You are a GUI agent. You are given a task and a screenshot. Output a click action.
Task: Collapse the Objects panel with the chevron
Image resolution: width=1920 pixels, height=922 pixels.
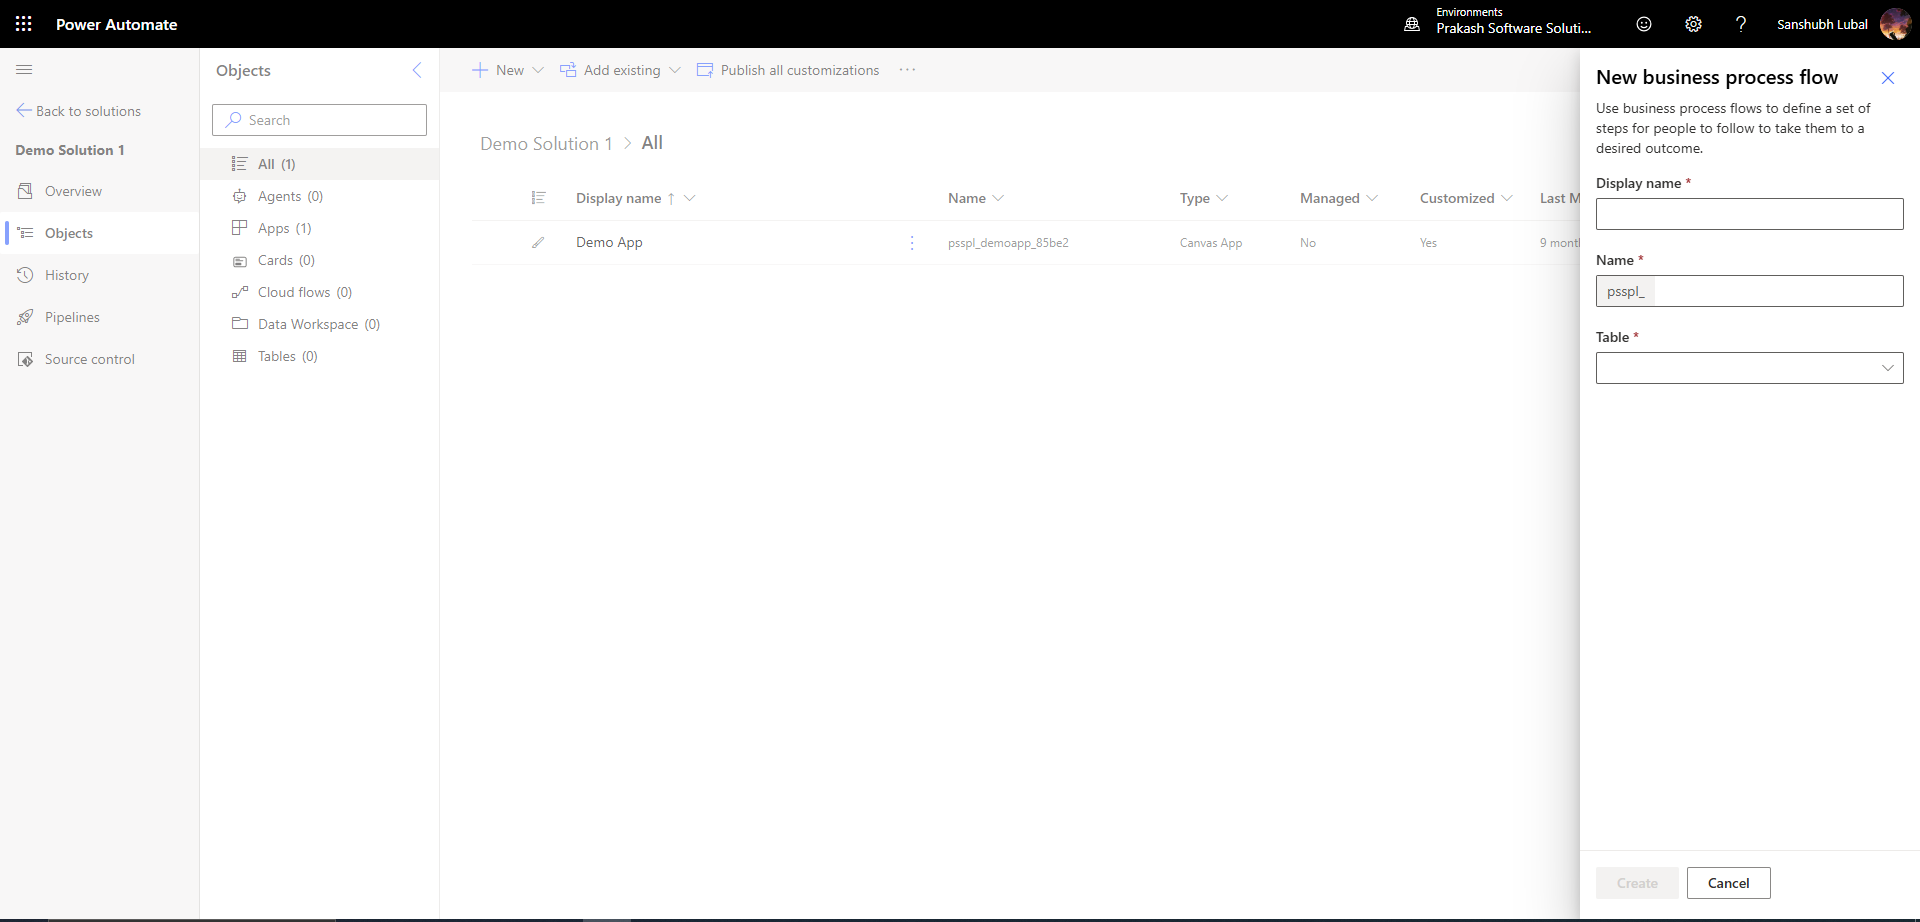[417, 70]
